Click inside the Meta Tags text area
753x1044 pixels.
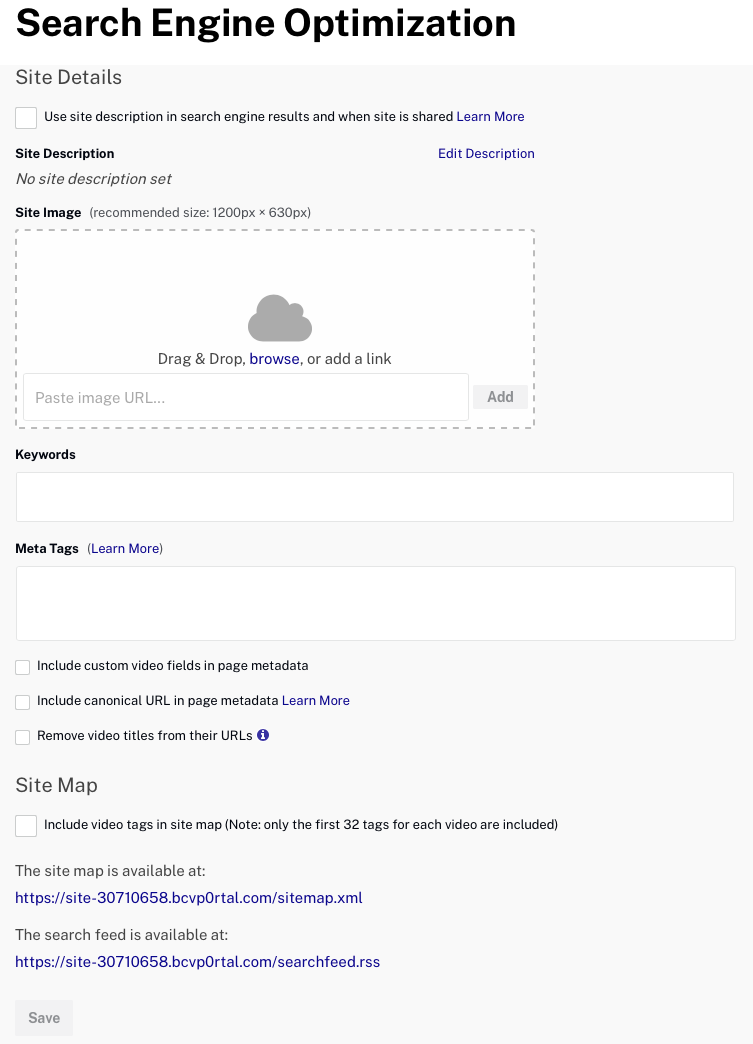(376, 603)
